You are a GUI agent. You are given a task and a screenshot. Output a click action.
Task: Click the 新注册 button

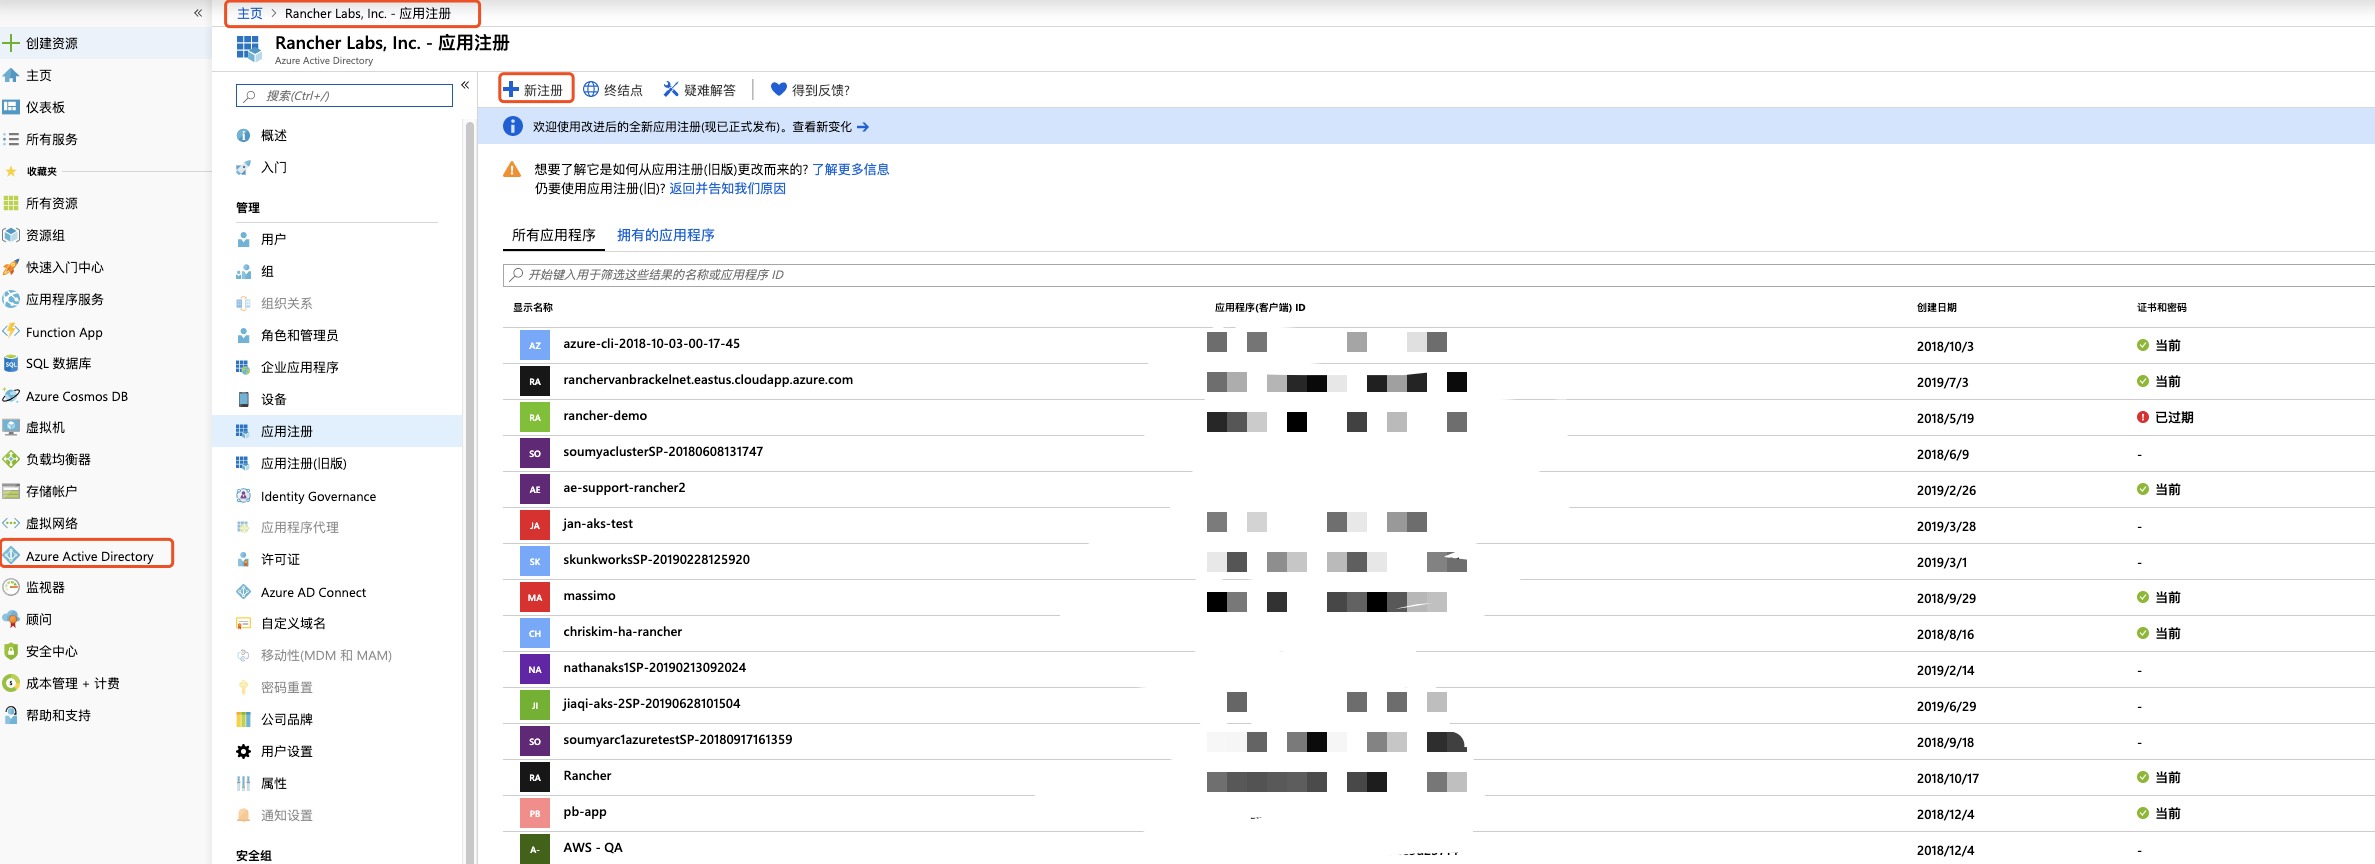[x=536, y=89]
